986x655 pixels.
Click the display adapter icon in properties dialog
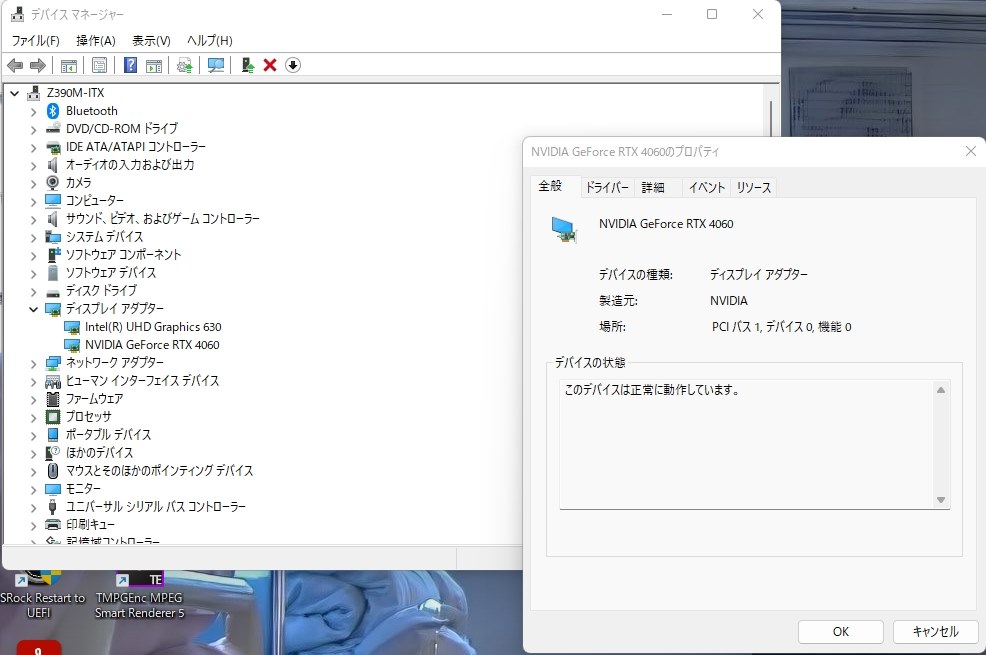tap(564, 229)
